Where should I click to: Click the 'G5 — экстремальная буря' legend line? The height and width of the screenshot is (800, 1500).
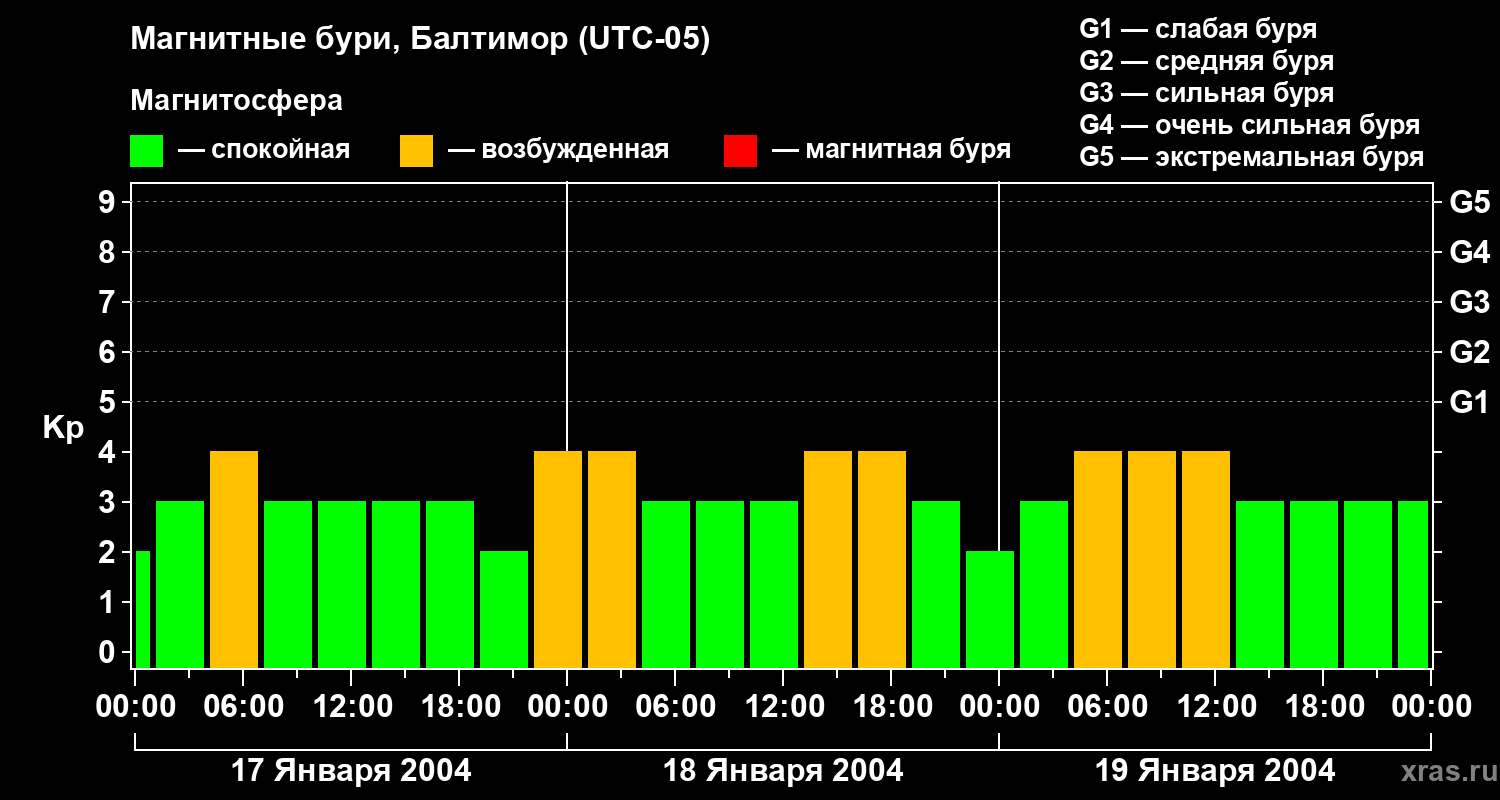[1251, 157]
